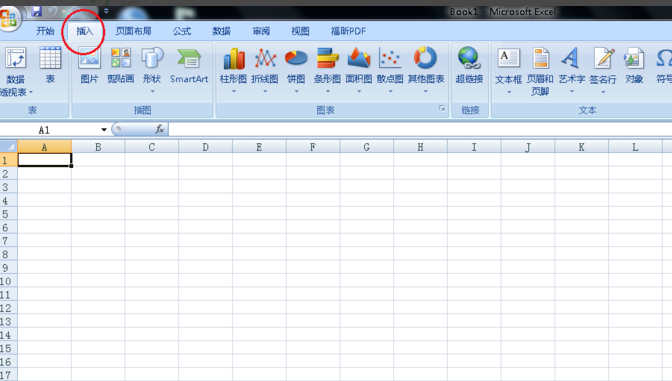The height and width of the screenshot is (381, 672).
Task: Insert a text box (文本框)
Action: (508, 59)
